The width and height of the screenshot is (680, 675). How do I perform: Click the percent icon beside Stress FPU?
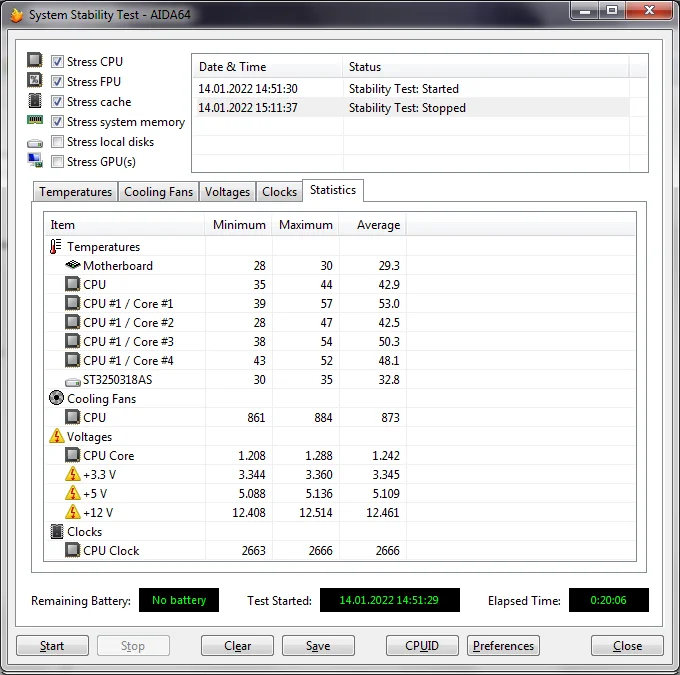point(35,80)
